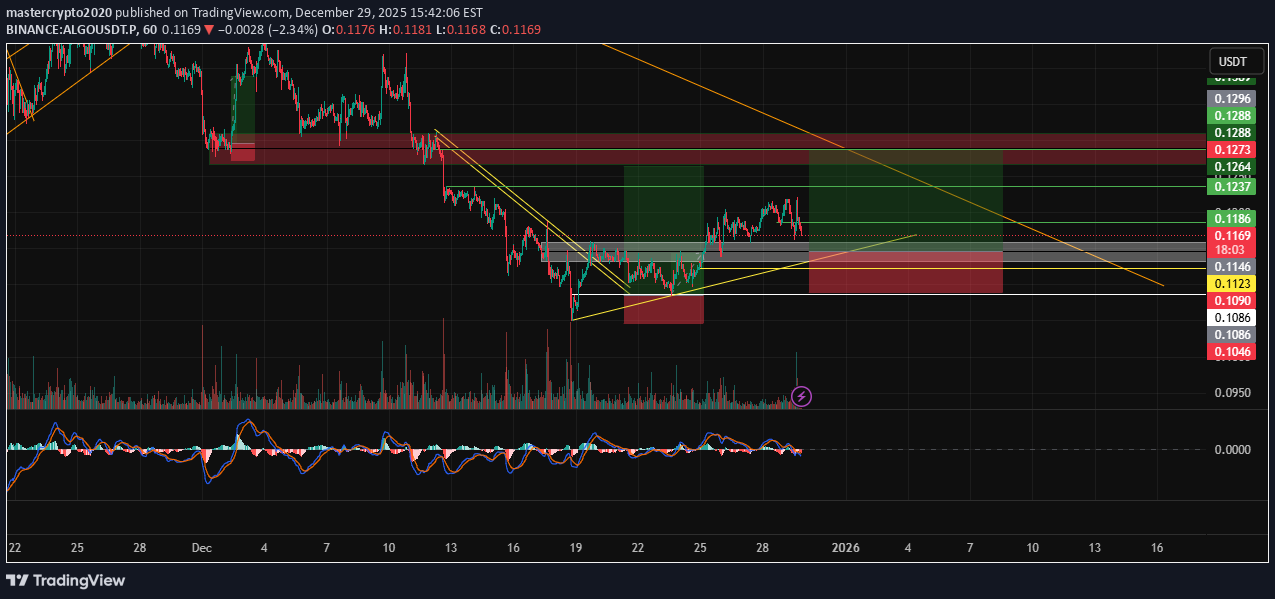Screen dimensions: 1275x599
Task: Click the purple lightning bolt event icon
Action: pyautogui.click(x=802, y=396)
